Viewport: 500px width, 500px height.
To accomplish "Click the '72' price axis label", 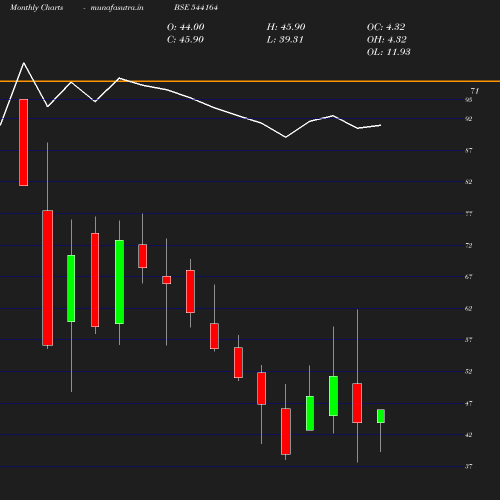I will [x=469, y=245].
